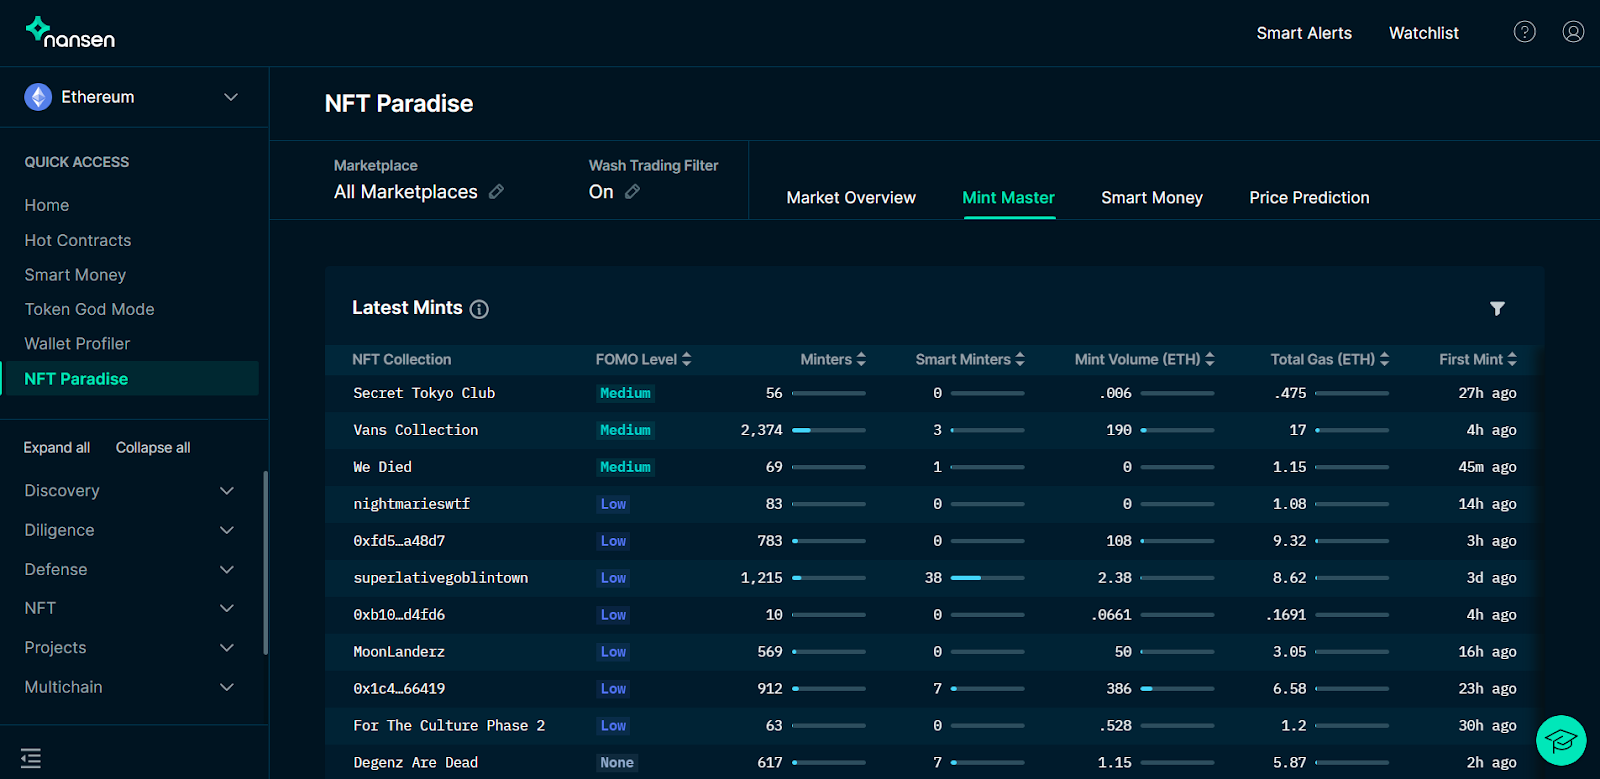Switch to the Price Prediction tab

(1309, 198)
